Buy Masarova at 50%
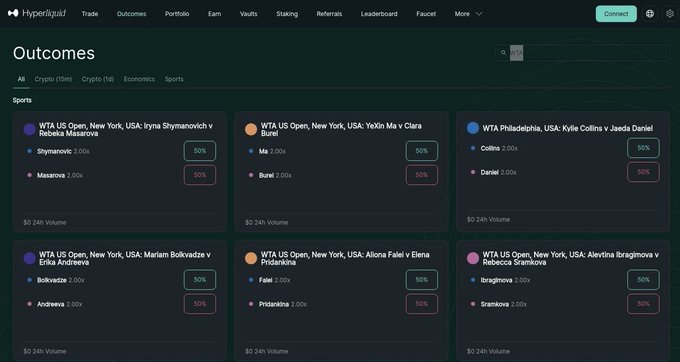 (200, 175)
